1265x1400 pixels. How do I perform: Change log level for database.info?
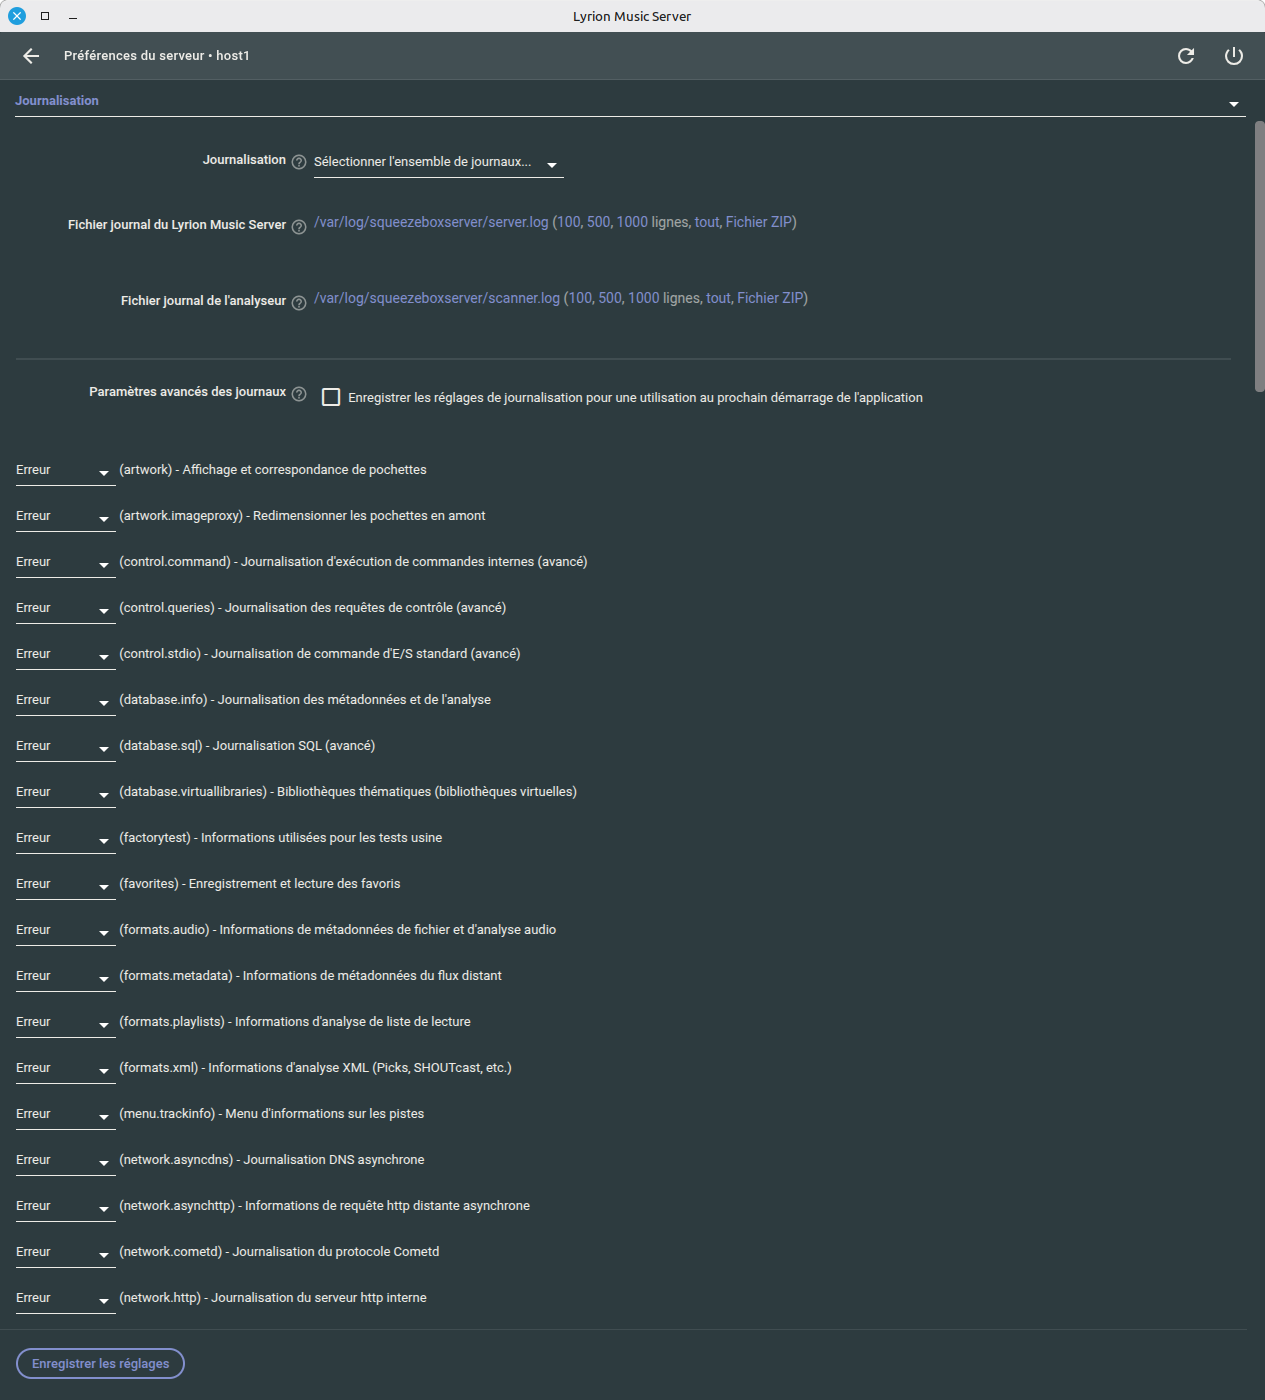[66, 701]
